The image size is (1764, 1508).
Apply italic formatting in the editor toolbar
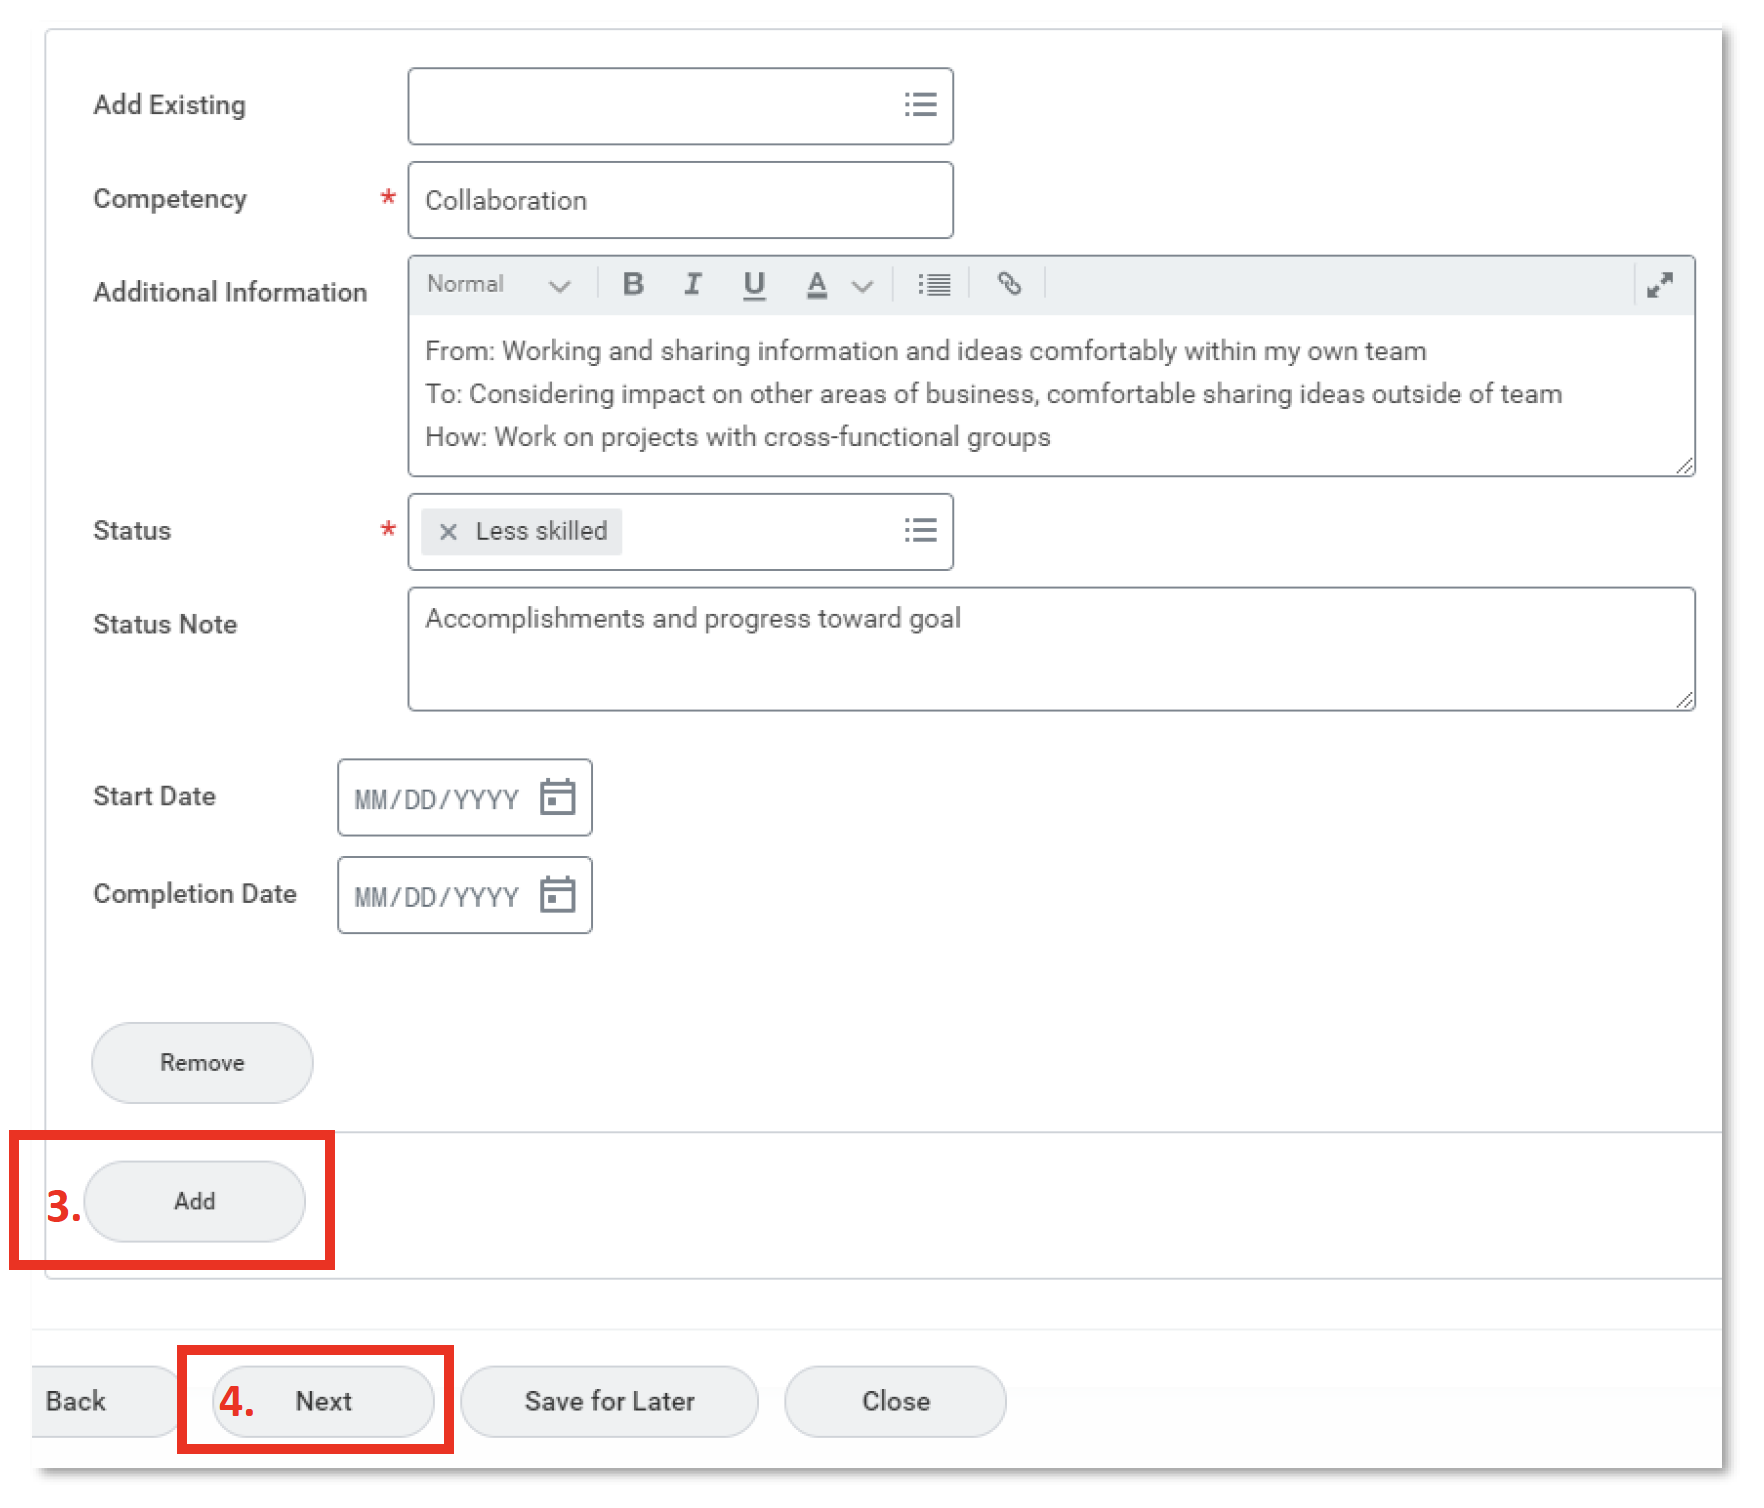click(694, 285)
